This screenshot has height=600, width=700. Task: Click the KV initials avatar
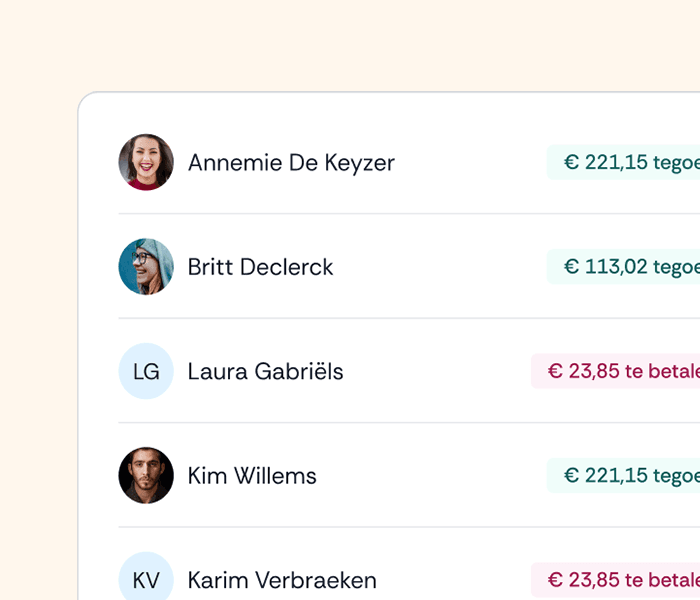coord(146,579)
